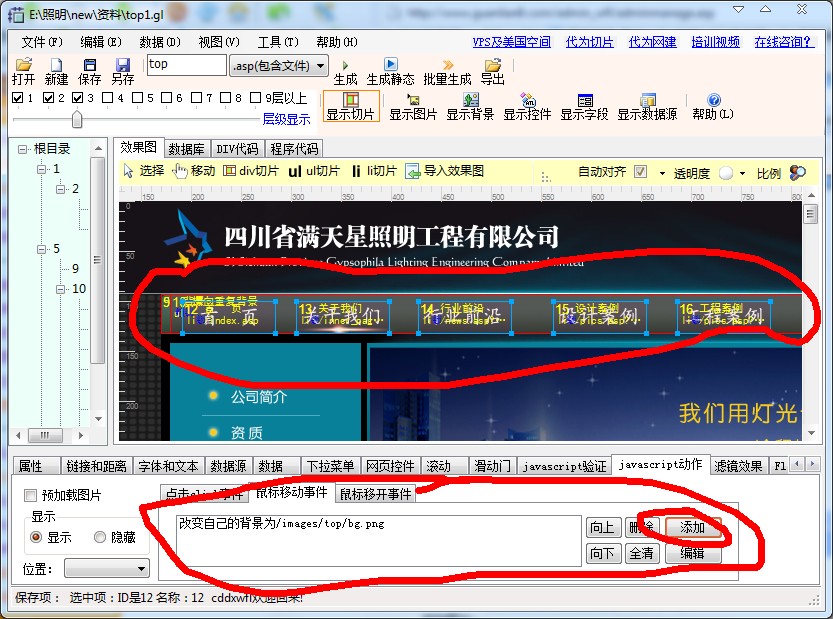Click the 批量生成 batch icon
833x619 pixels.
click(x=448, y=65)
